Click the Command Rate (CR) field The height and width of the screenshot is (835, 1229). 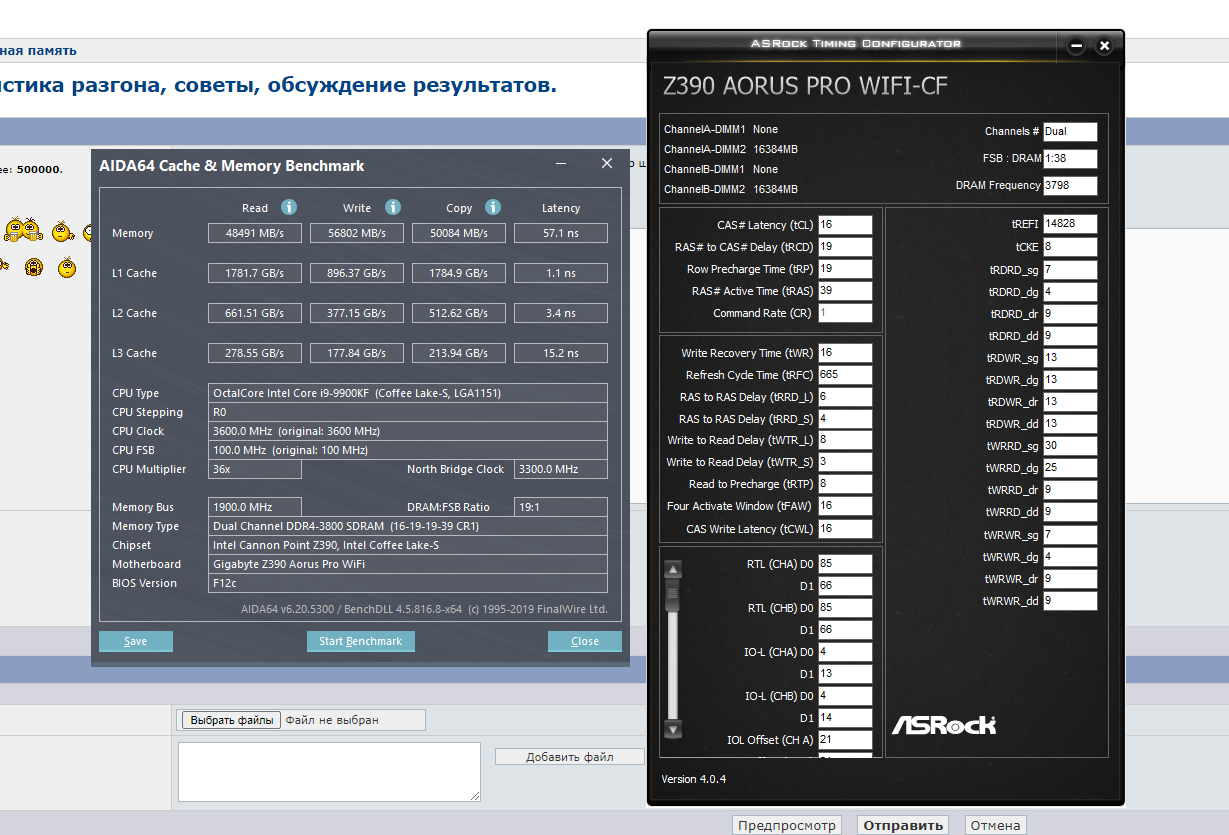pos(845,313)
